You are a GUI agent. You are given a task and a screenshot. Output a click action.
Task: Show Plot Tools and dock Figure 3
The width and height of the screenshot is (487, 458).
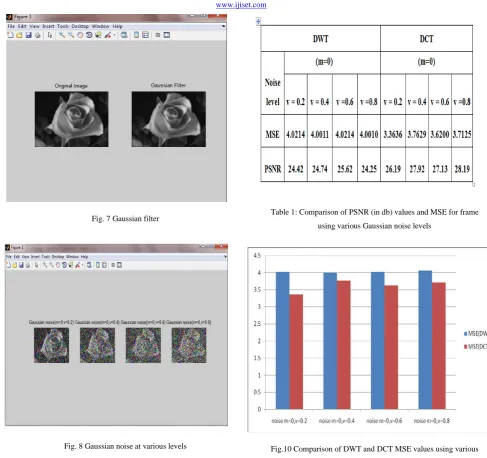click(x=167, y=35)
